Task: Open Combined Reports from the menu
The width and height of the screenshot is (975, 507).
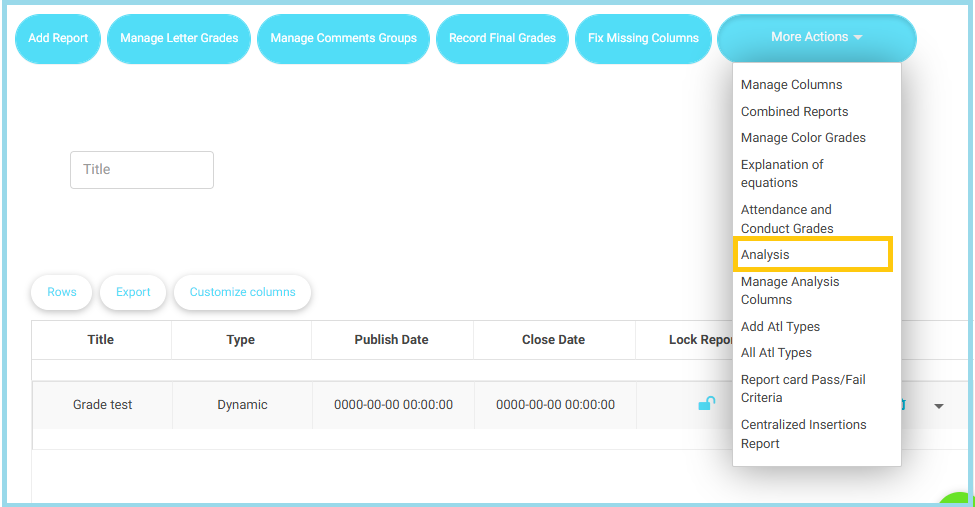Action: [x=794, y=112]
